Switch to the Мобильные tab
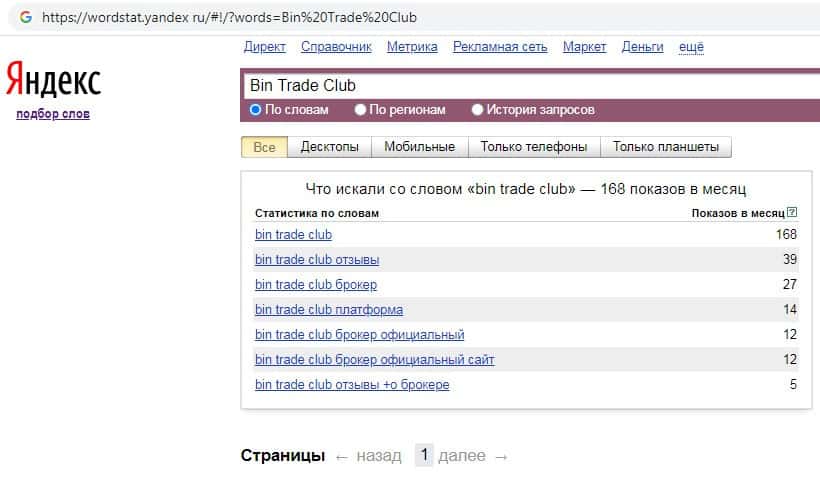This screenshot has height=484, width=820. pos(419,147)
